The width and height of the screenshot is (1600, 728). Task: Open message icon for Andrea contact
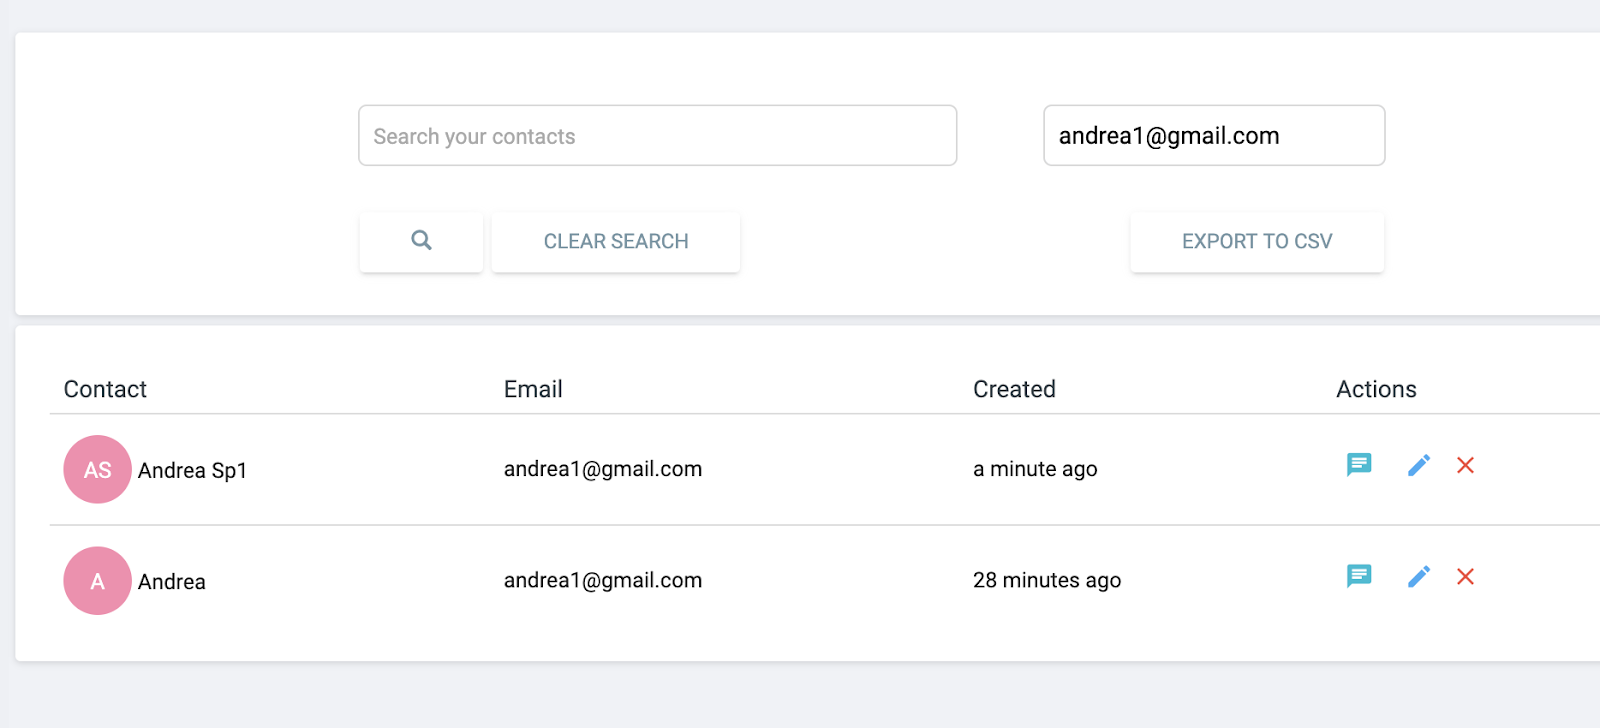tap(1359, 576)
